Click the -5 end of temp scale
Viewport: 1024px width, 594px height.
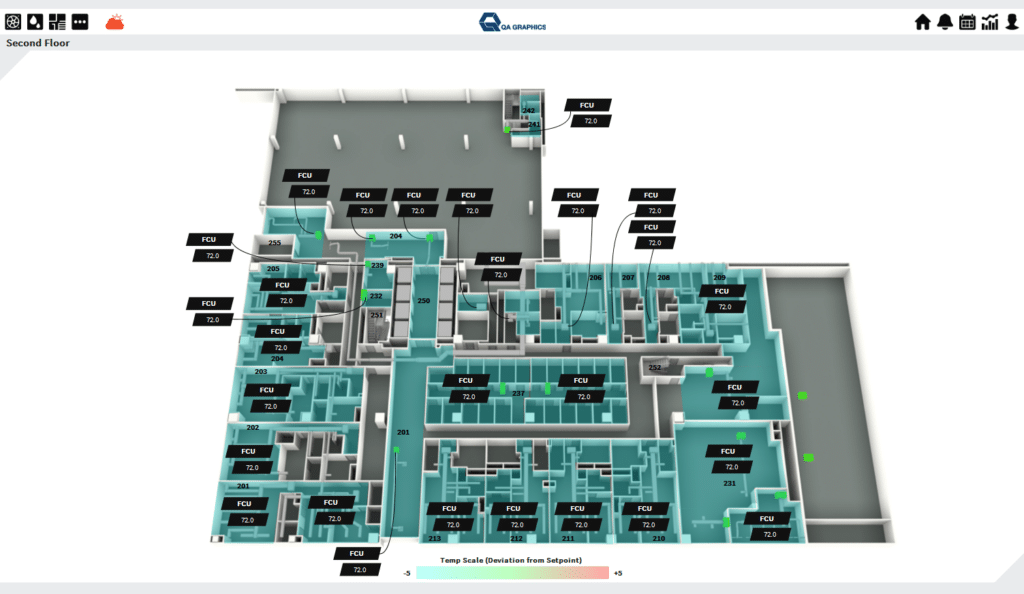point(407,574)
